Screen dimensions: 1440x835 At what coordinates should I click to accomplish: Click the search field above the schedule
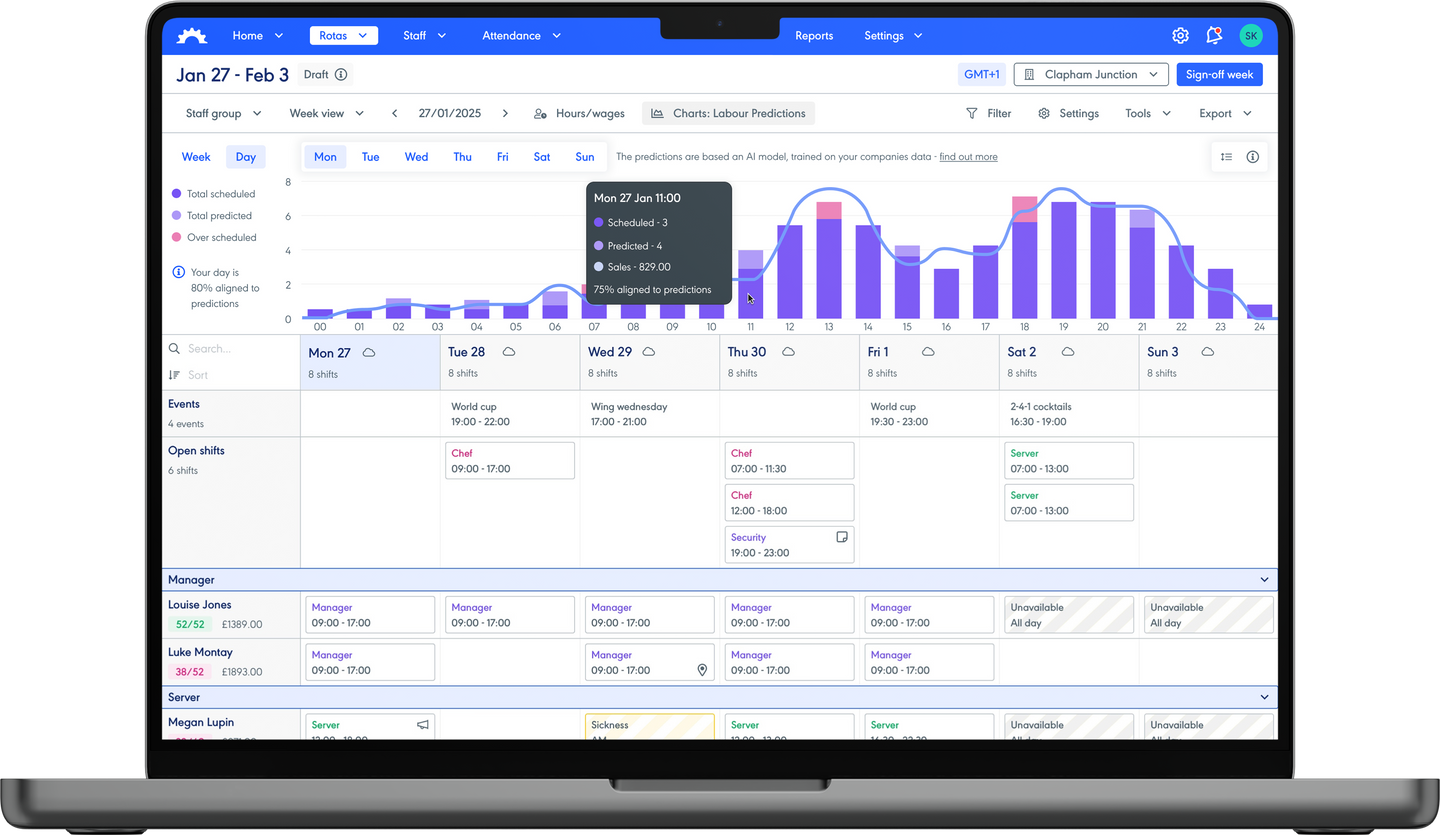click(215, 348)
